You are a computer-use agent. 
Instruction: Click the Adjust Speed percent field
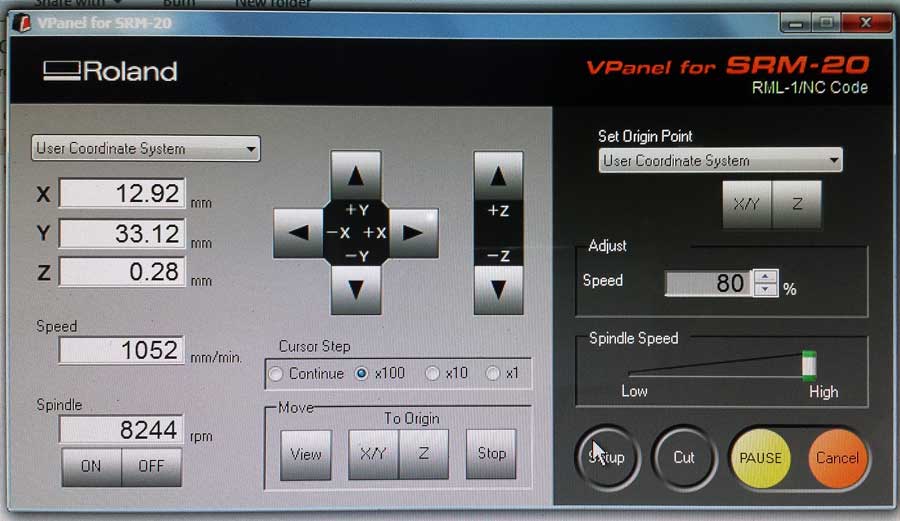point(708,283)
